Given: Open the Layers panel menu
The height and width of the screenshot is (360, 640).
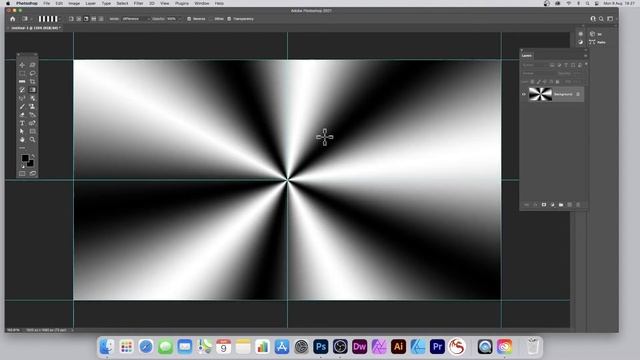Looking at the screenshot, I should coord(585,56).
